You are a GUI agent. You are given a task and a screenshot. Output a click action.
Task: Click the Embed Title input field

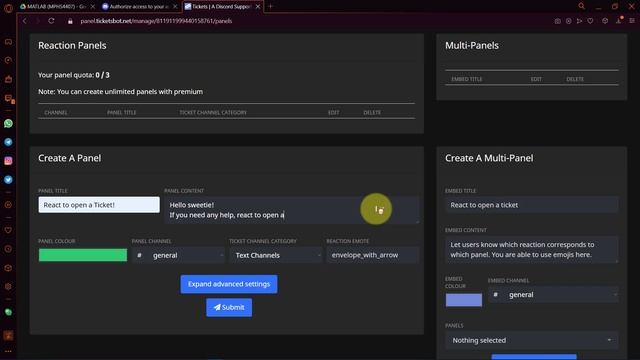coord(532,205)
